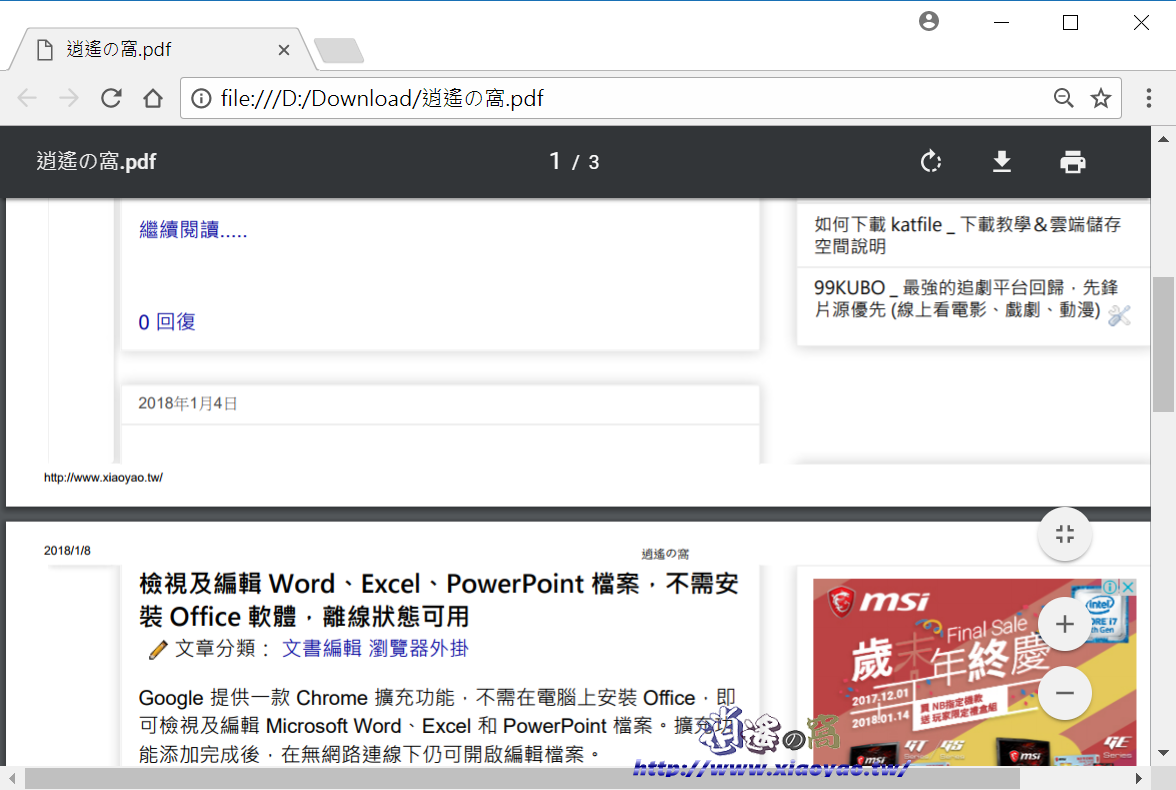The height and width of the screenshot is (790, 1176).
Task: Click the ad info icon on MSI banner
Action: pyautogui.click(x=1111, y=587)
